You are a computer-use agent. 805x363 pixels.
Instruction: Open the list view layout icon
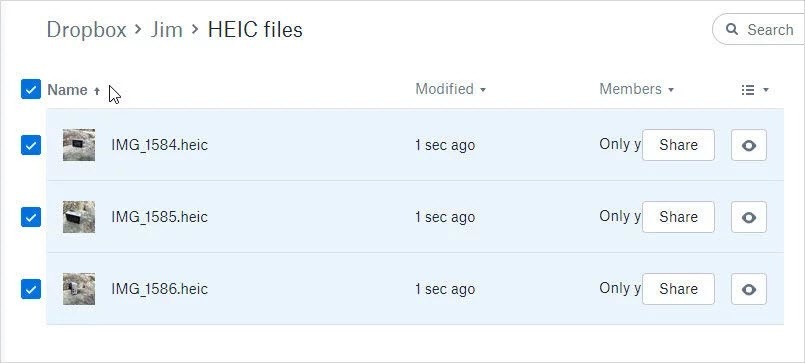748,90
